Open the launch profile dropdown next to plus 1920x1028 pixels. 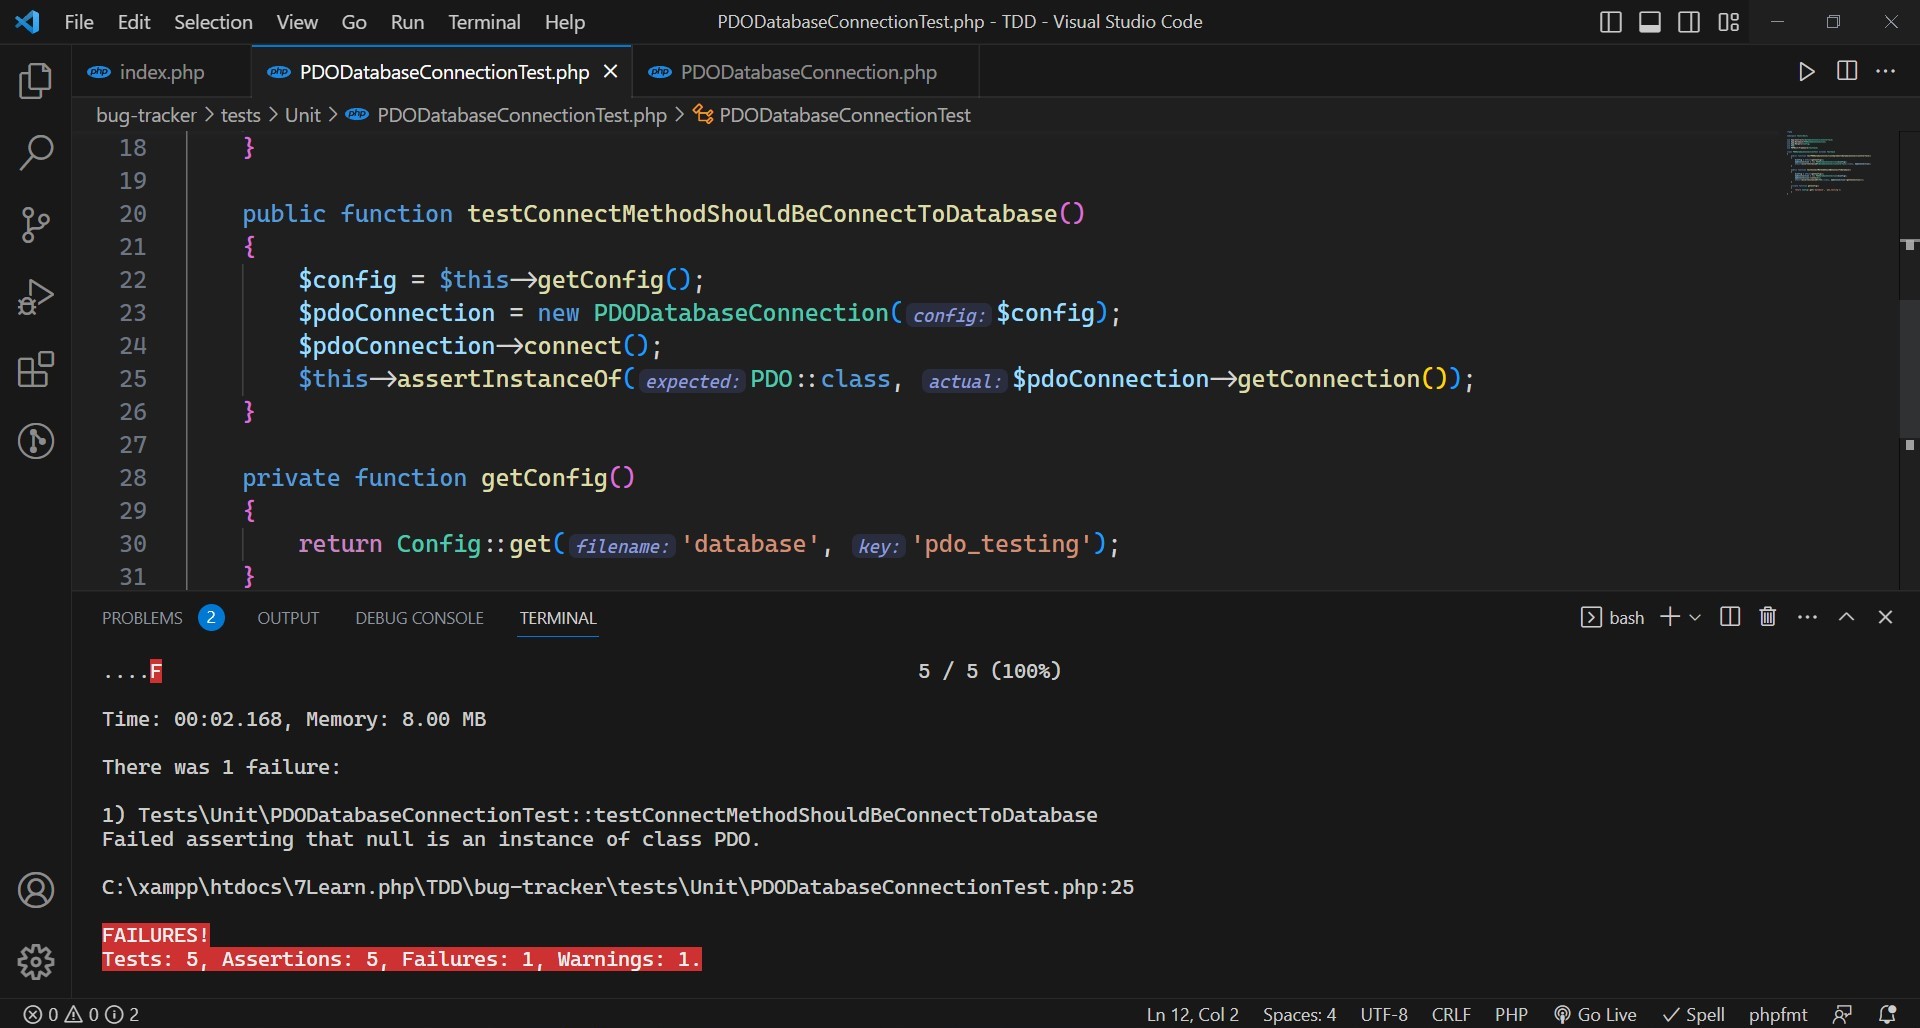[x=1695, y=618]
